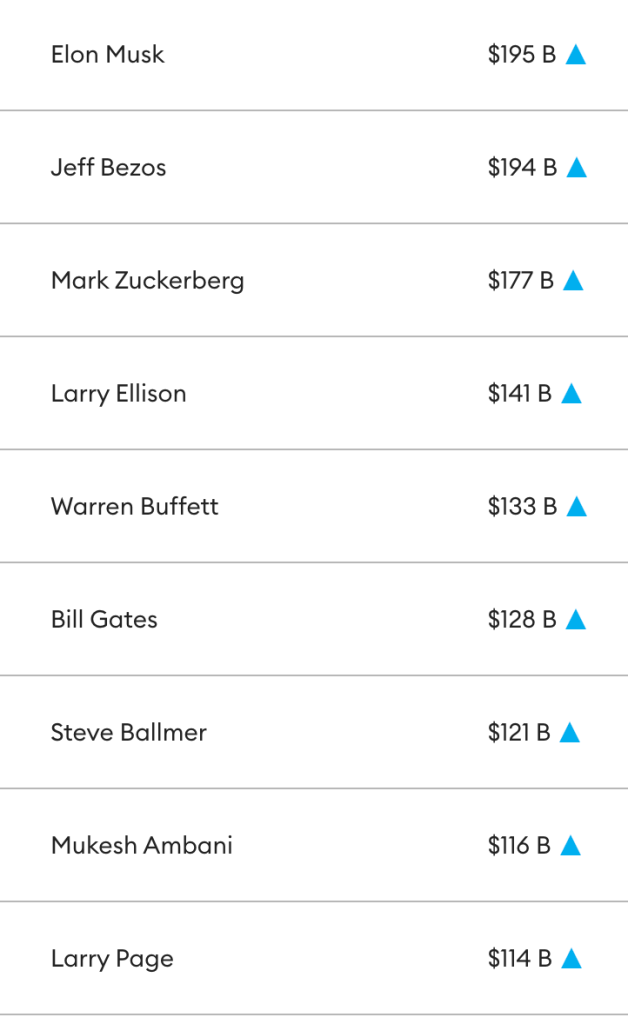The height and width of the screenshot is (1024, 628).
Task: Click the blue arrow in Steve Ballmer's row
Action: 570,733
